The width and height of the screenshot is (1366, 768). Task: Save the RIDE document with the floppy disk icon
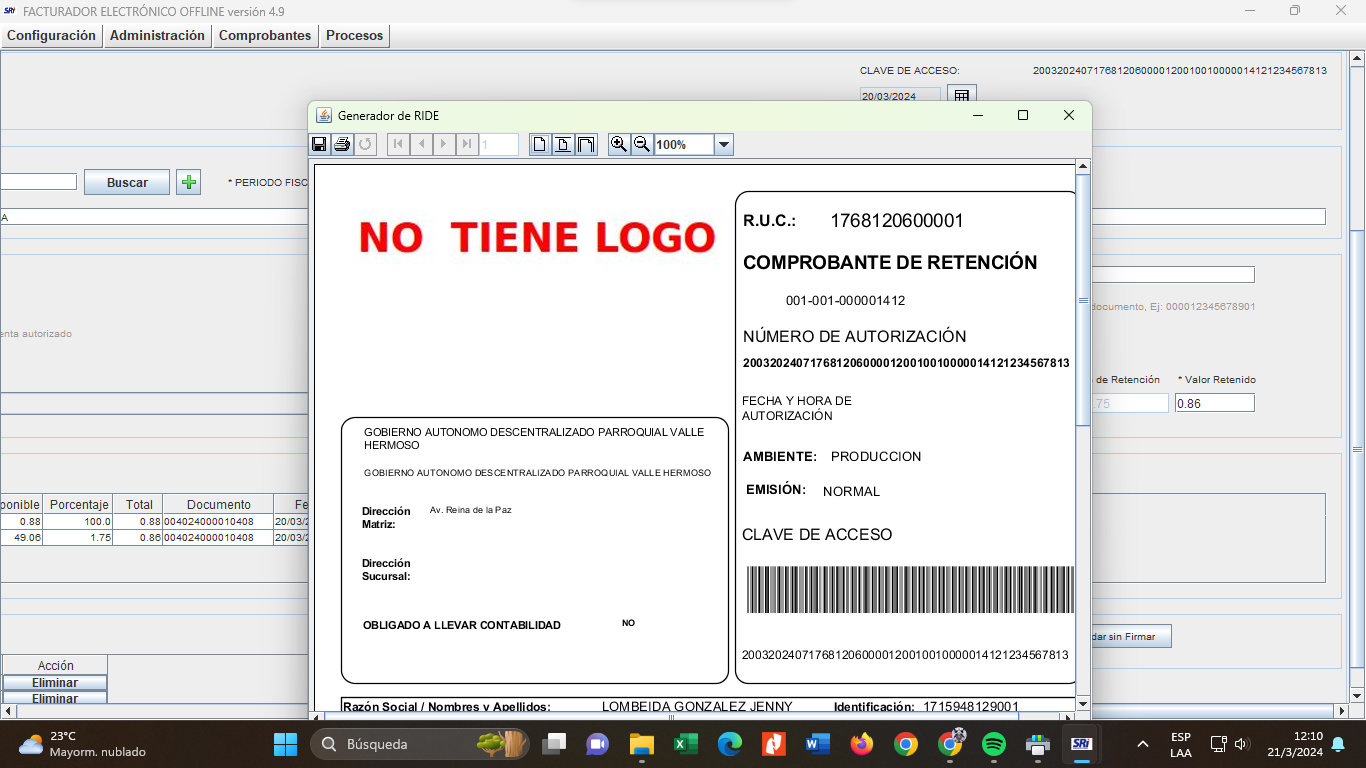319,145
